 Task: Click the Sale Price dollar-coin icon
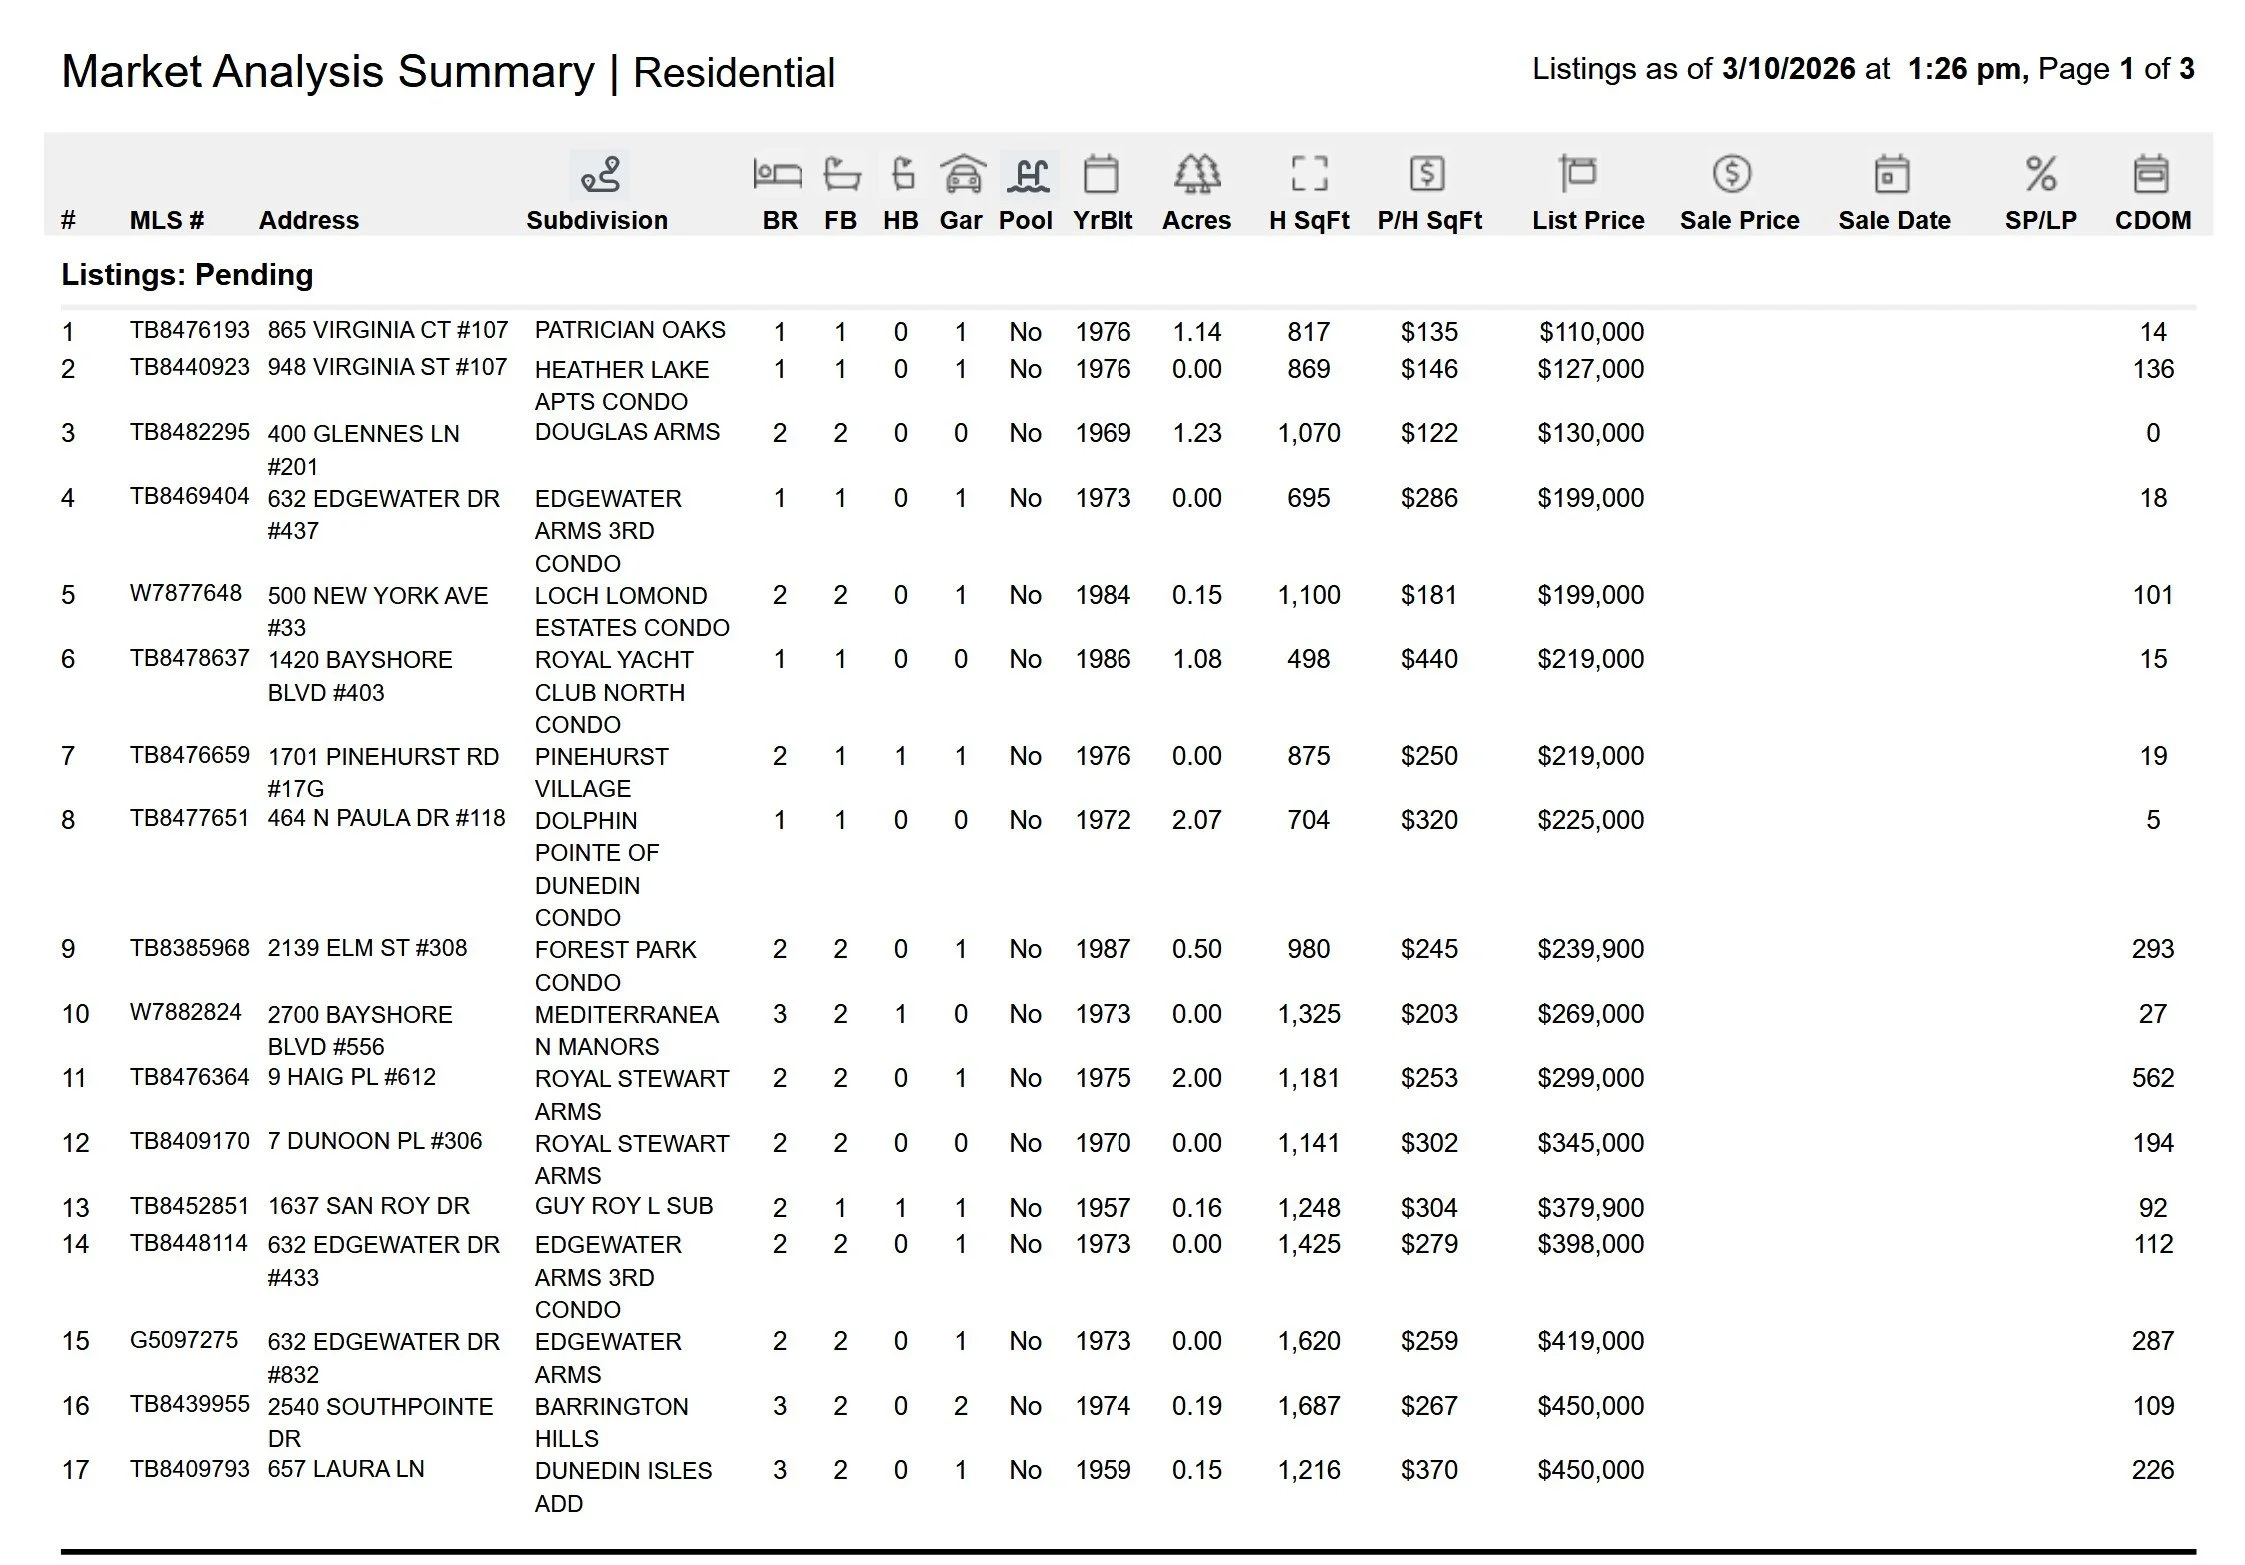(x=1731, y=174)
